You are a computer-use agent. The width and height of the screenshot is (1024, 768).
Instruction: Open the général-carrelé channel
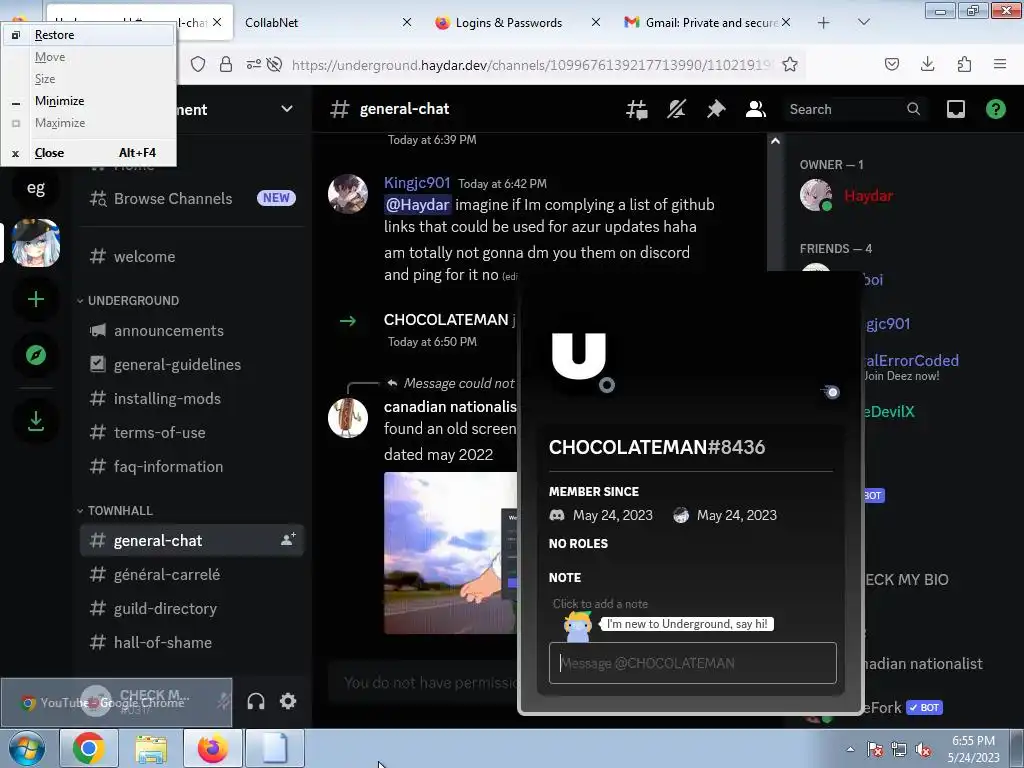click(x=192, y=575)
